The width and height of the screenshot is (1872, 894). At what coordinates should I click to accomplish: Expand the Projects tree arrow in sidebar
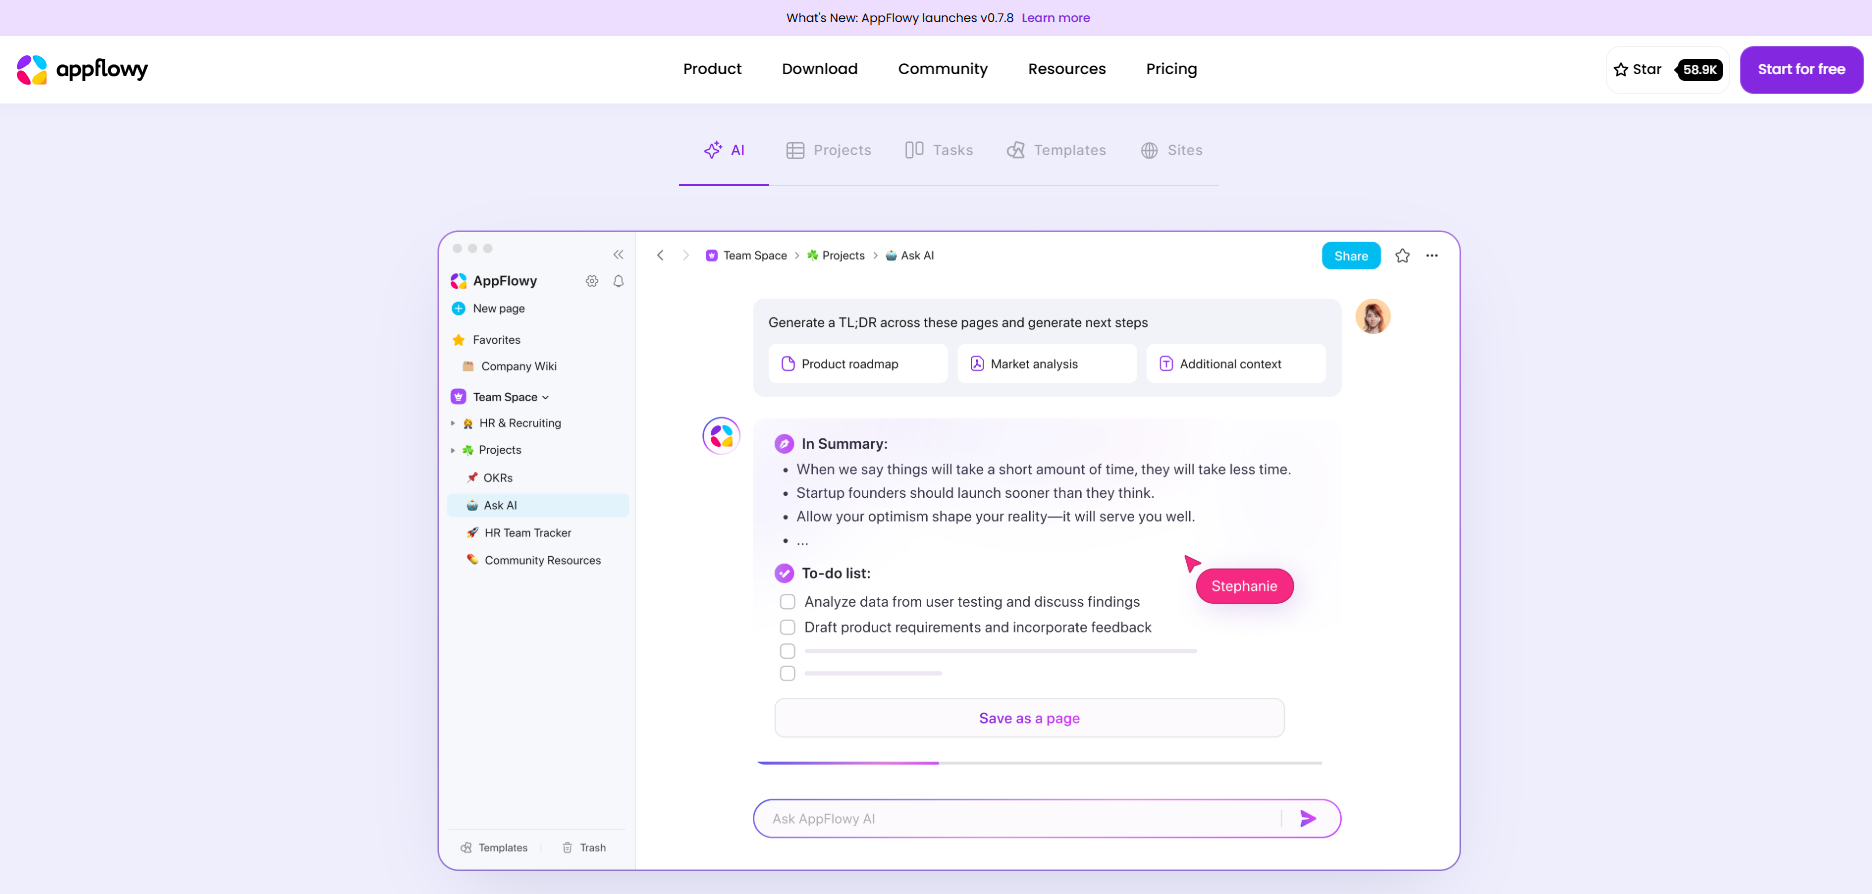pyautogui.click(x=453, y=451)
